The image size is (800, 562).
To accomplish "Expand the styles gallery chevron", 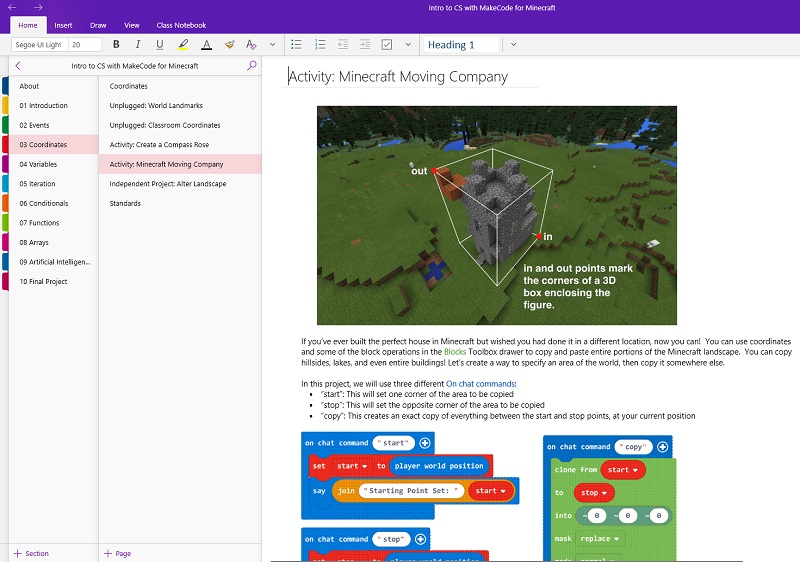I will [513, 45].
